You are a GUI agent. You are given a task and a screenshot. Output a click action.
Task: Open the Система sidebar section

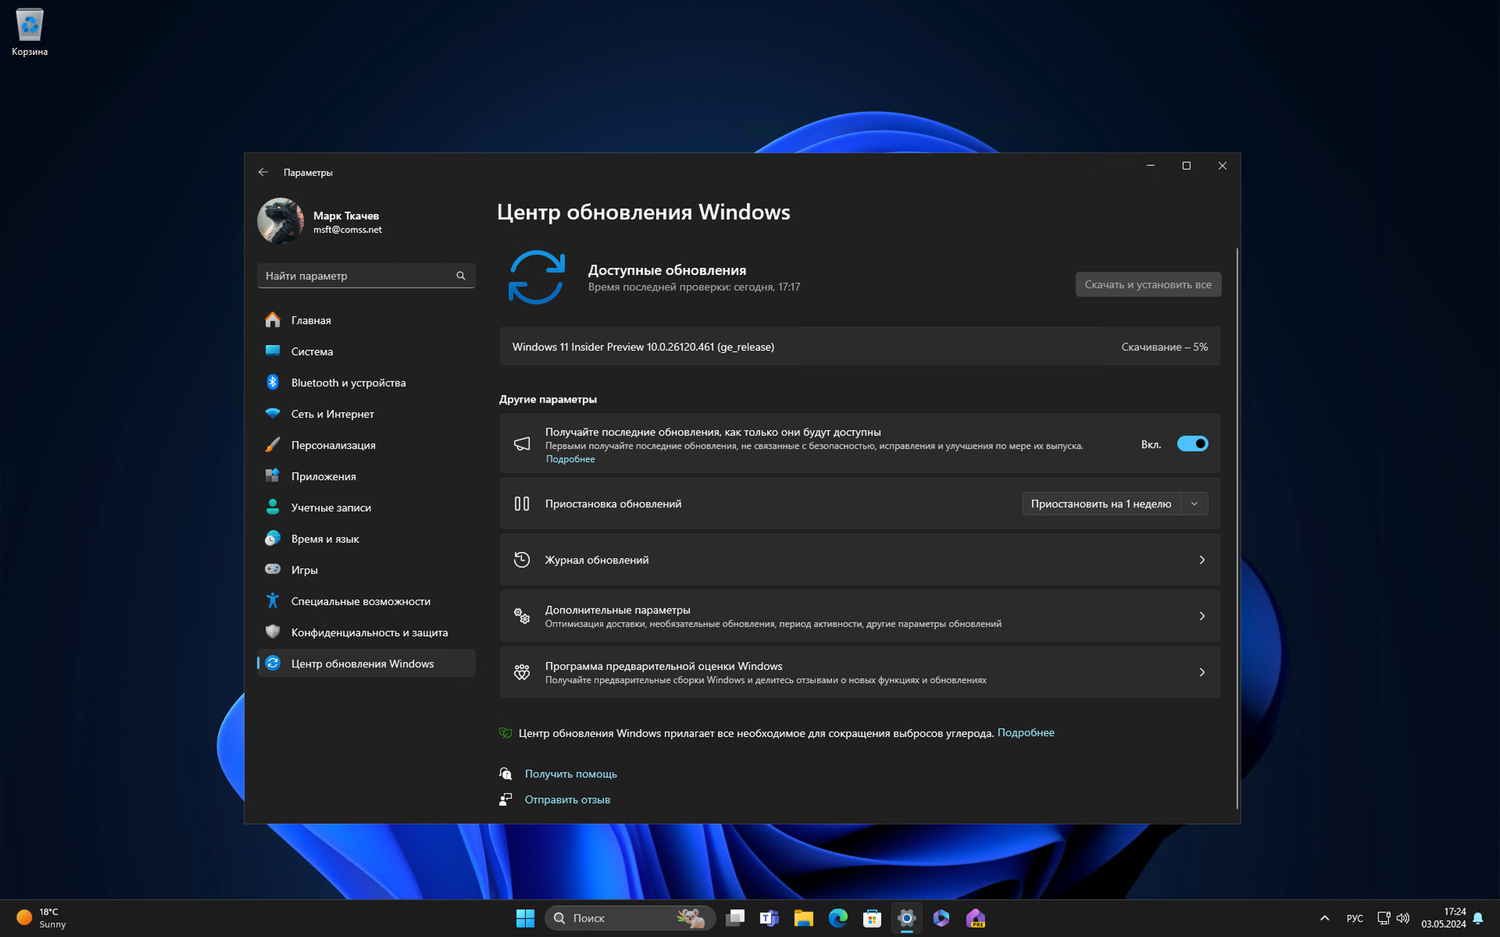point(366,351)
